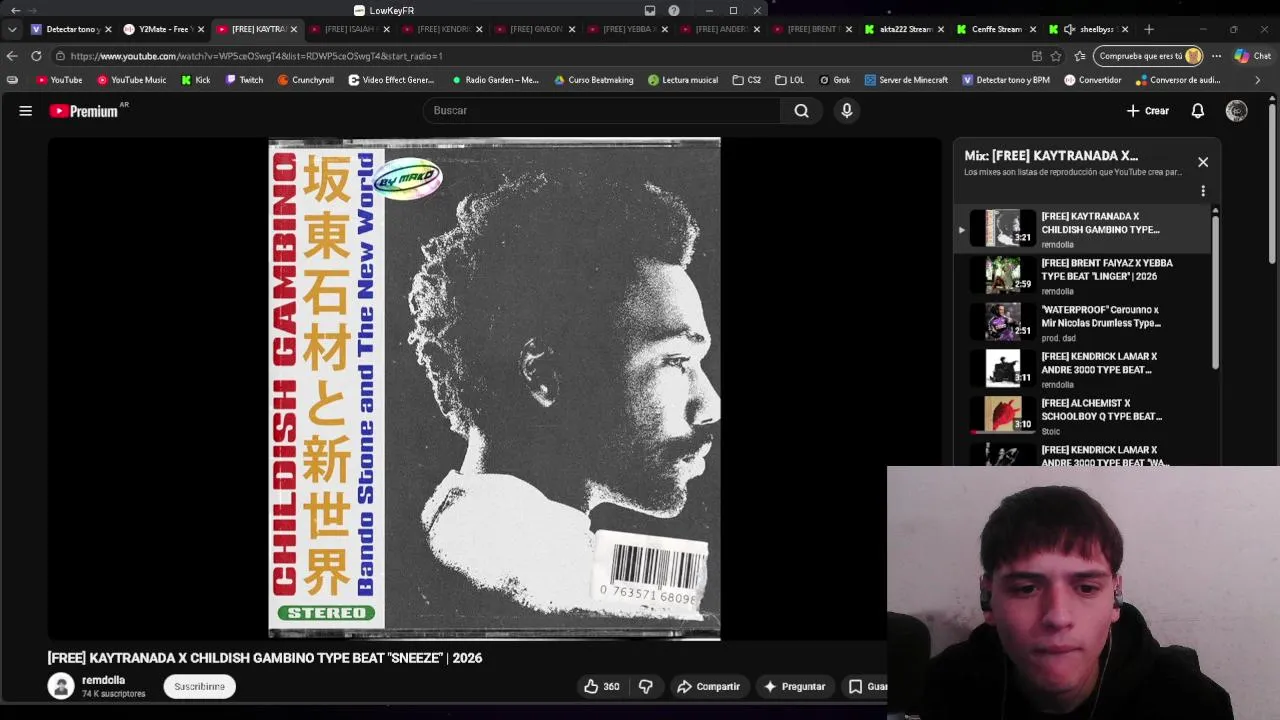Open Curso Beatmaking bookmark

coord(592,80)
